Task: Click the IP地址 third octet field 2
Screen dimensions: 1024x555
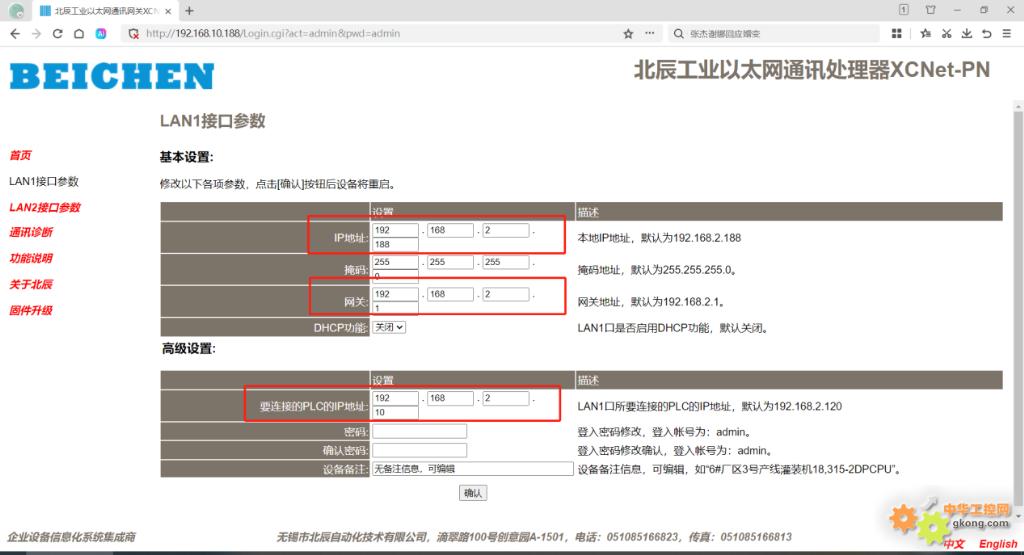Action: click(506, 230)
